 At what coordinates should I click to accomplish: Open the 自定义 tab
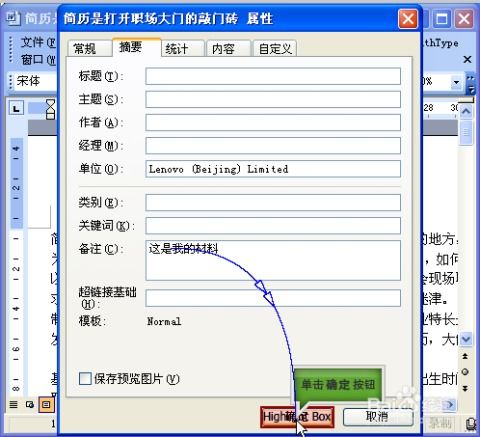click(275, 49)
